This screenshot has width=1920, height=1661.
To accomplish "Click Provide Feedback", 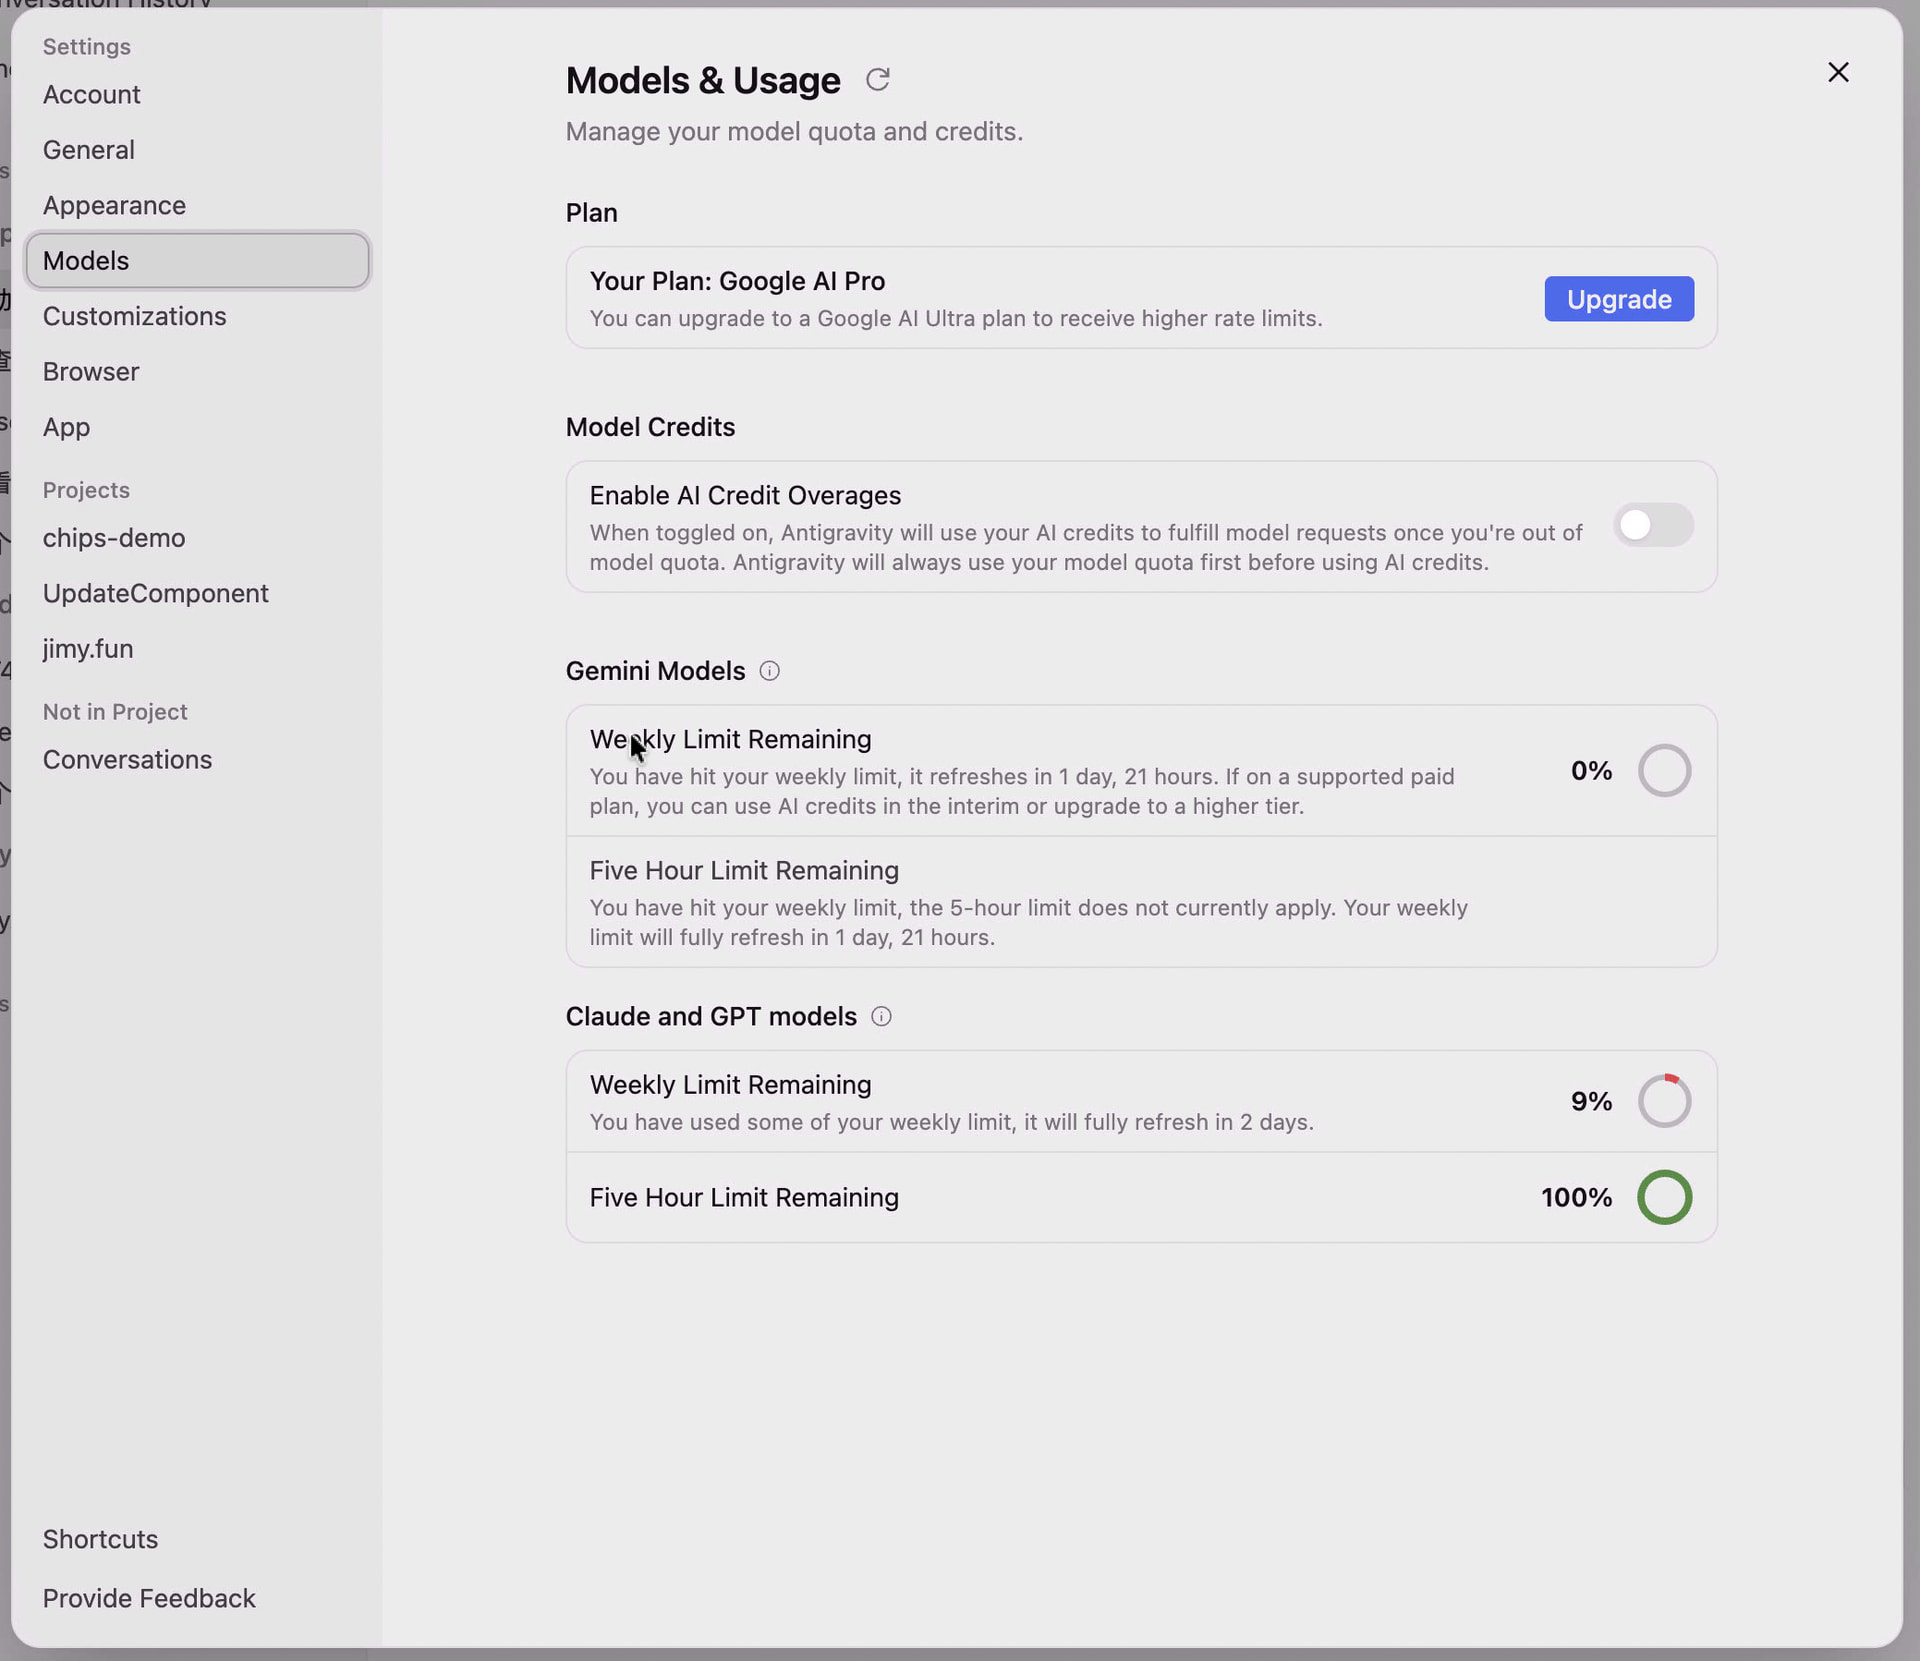I will click(x=149, y=1598).
